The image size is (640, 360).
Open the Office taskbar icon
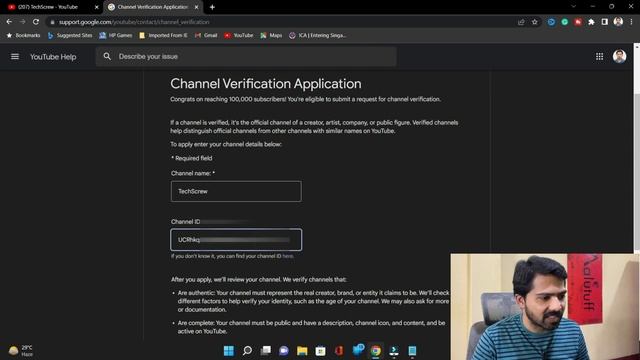339,351
